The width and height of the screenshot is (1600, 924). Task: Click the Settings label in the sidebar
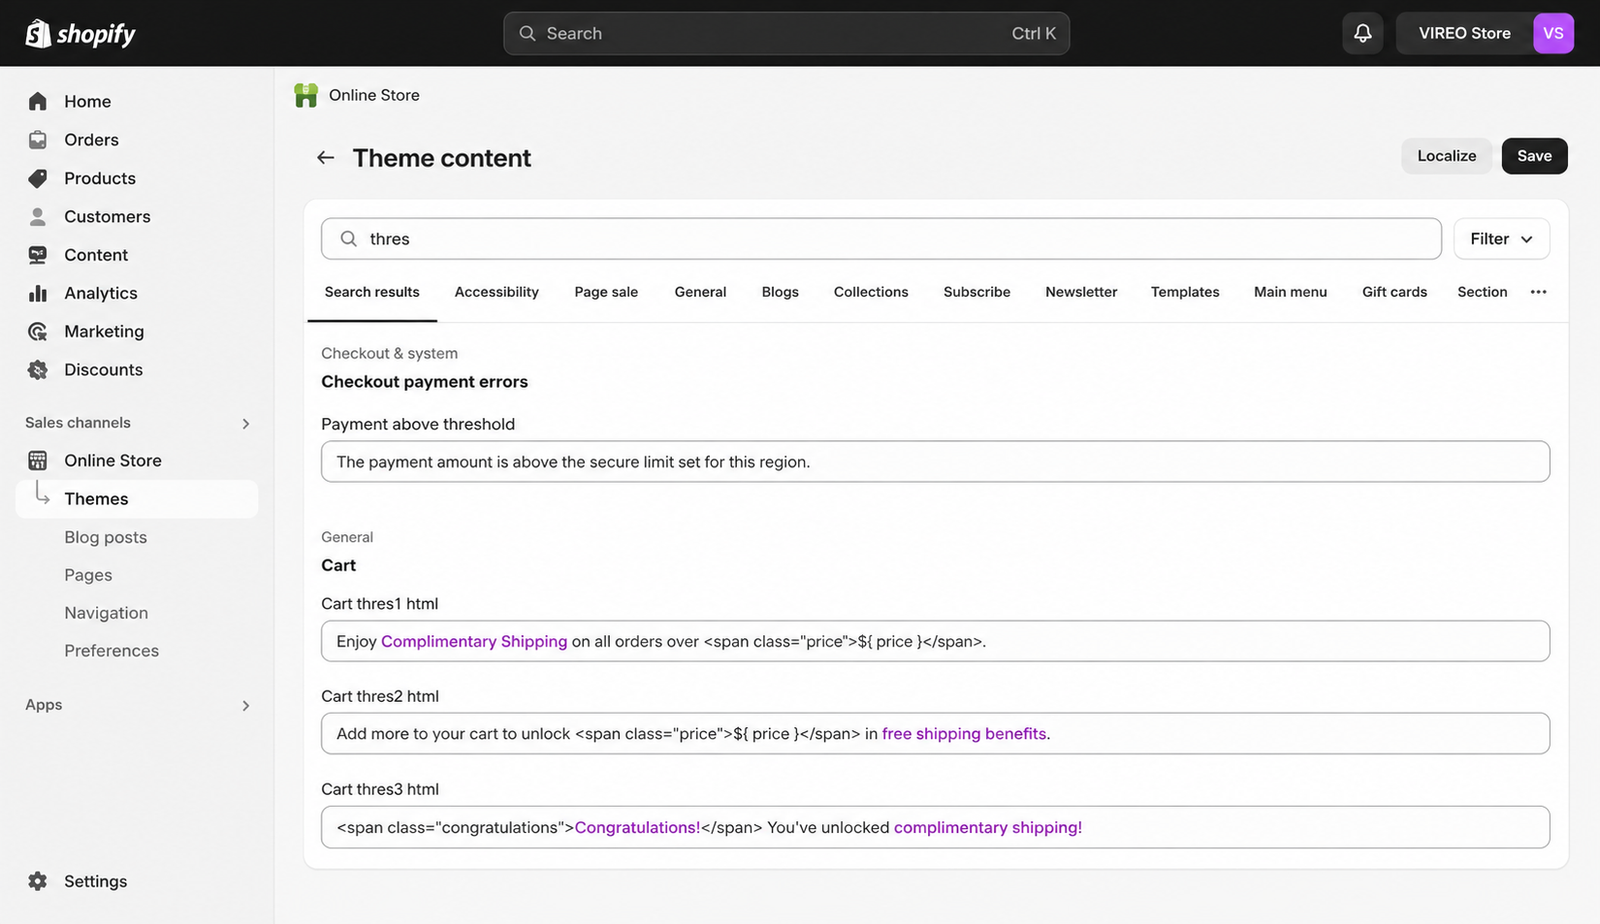coord(95,881)
